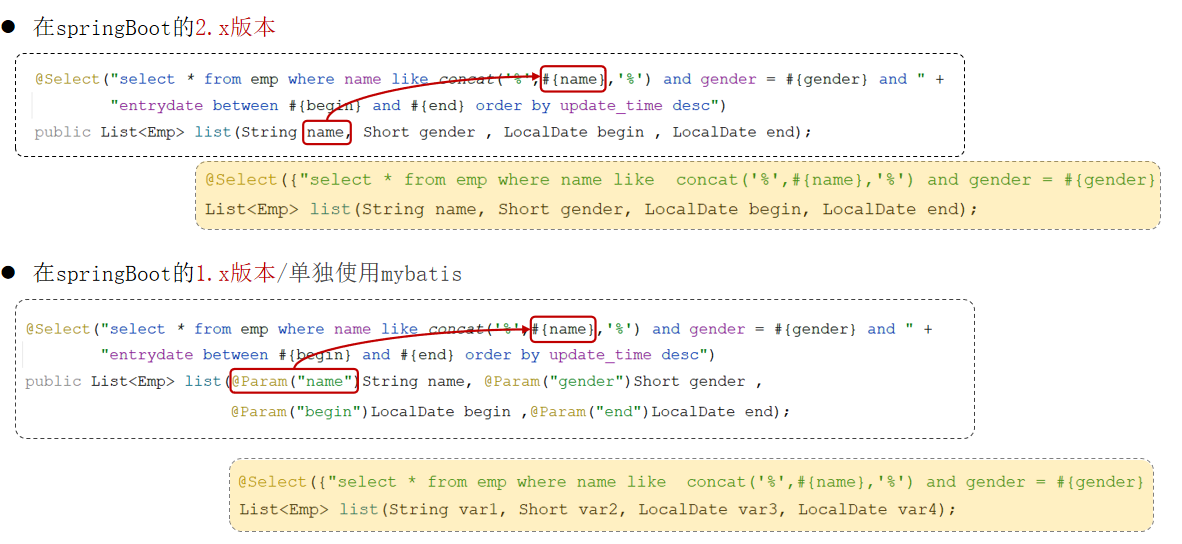This screenshot has height=544, width=1182.
Task: Click the red "1.x版本" heading text
Action: click(x=234, y=274)
